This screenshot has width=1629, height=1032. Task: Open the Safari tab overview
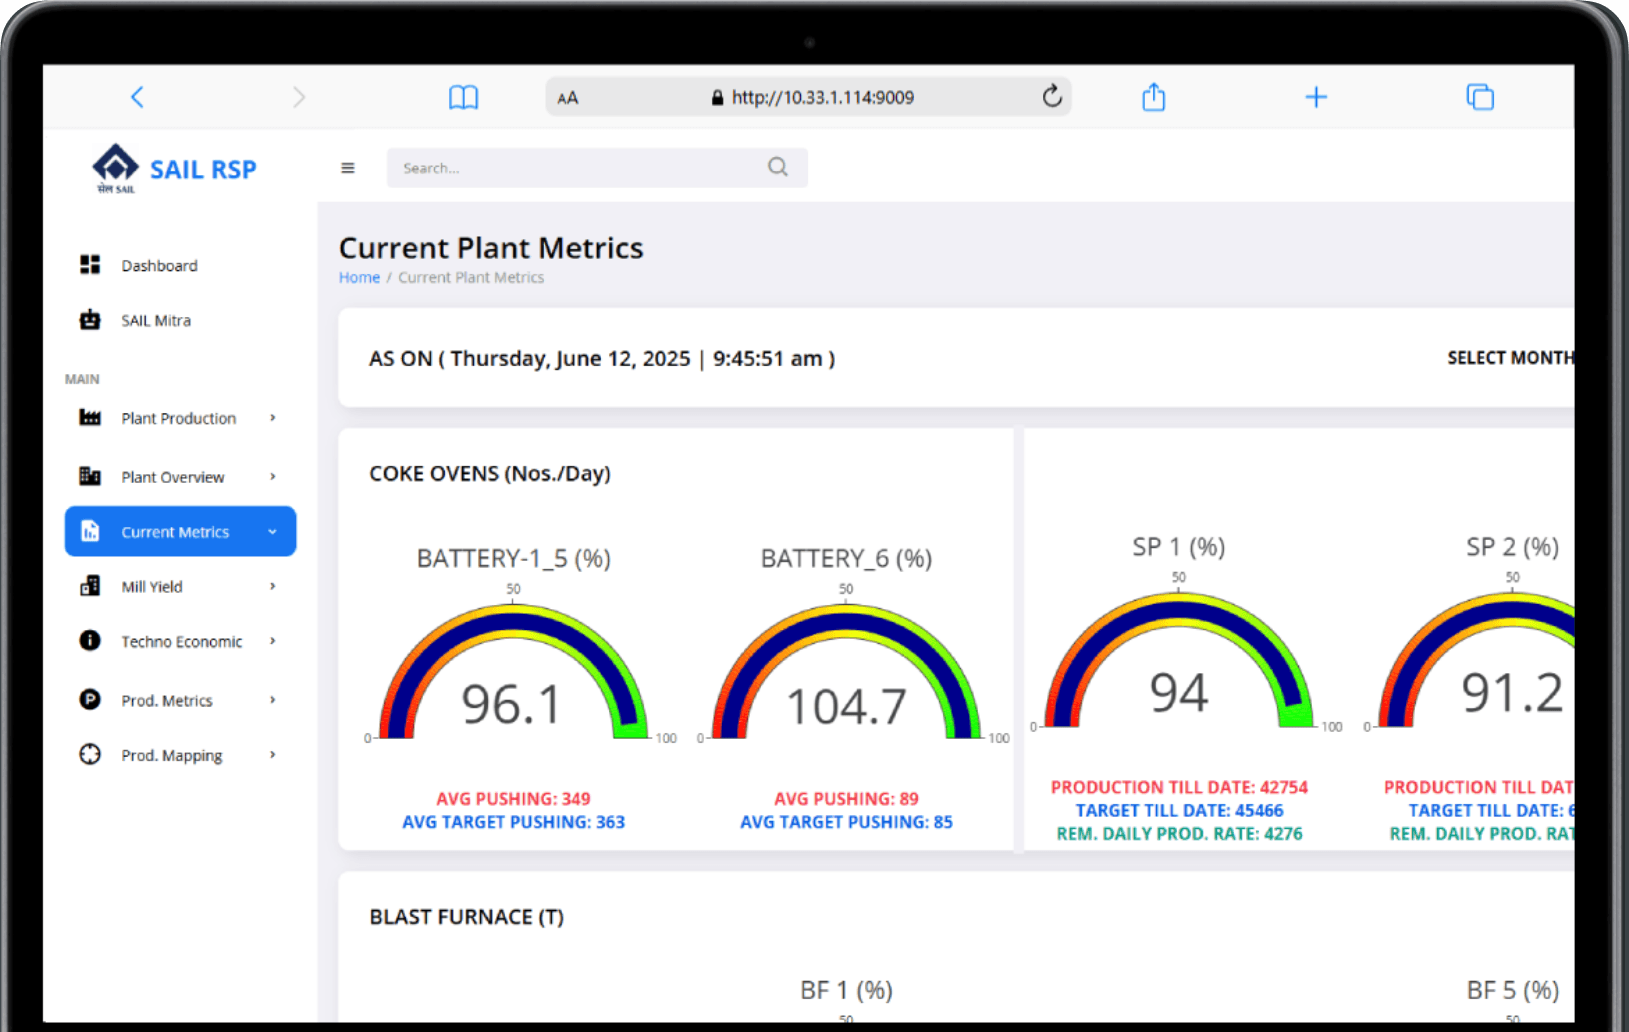click(x=1479, y=96)
